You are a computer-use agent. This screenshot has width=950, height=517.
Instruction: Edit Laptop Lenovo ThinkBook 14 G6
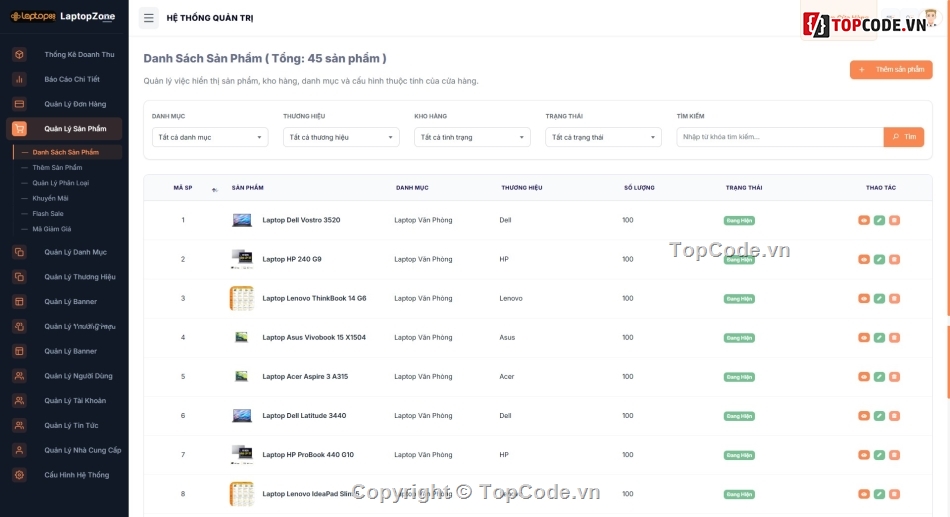coord(879,299)
